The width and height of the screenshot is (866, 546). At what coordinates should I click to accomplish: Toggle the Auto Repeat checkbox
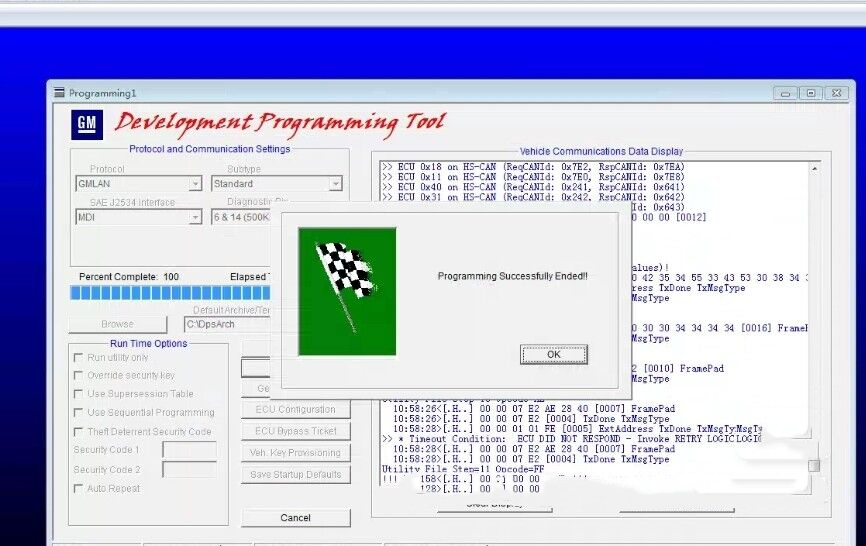pos(78,489)
